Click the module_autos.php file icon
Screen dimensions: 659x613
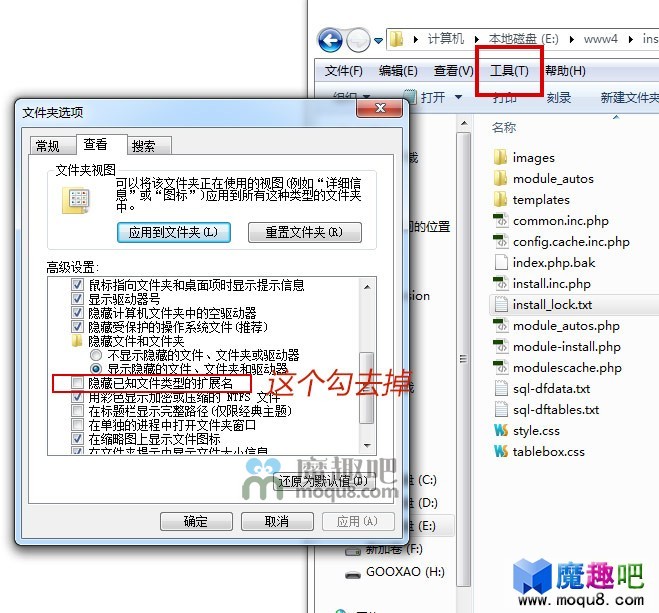[501, 326]
